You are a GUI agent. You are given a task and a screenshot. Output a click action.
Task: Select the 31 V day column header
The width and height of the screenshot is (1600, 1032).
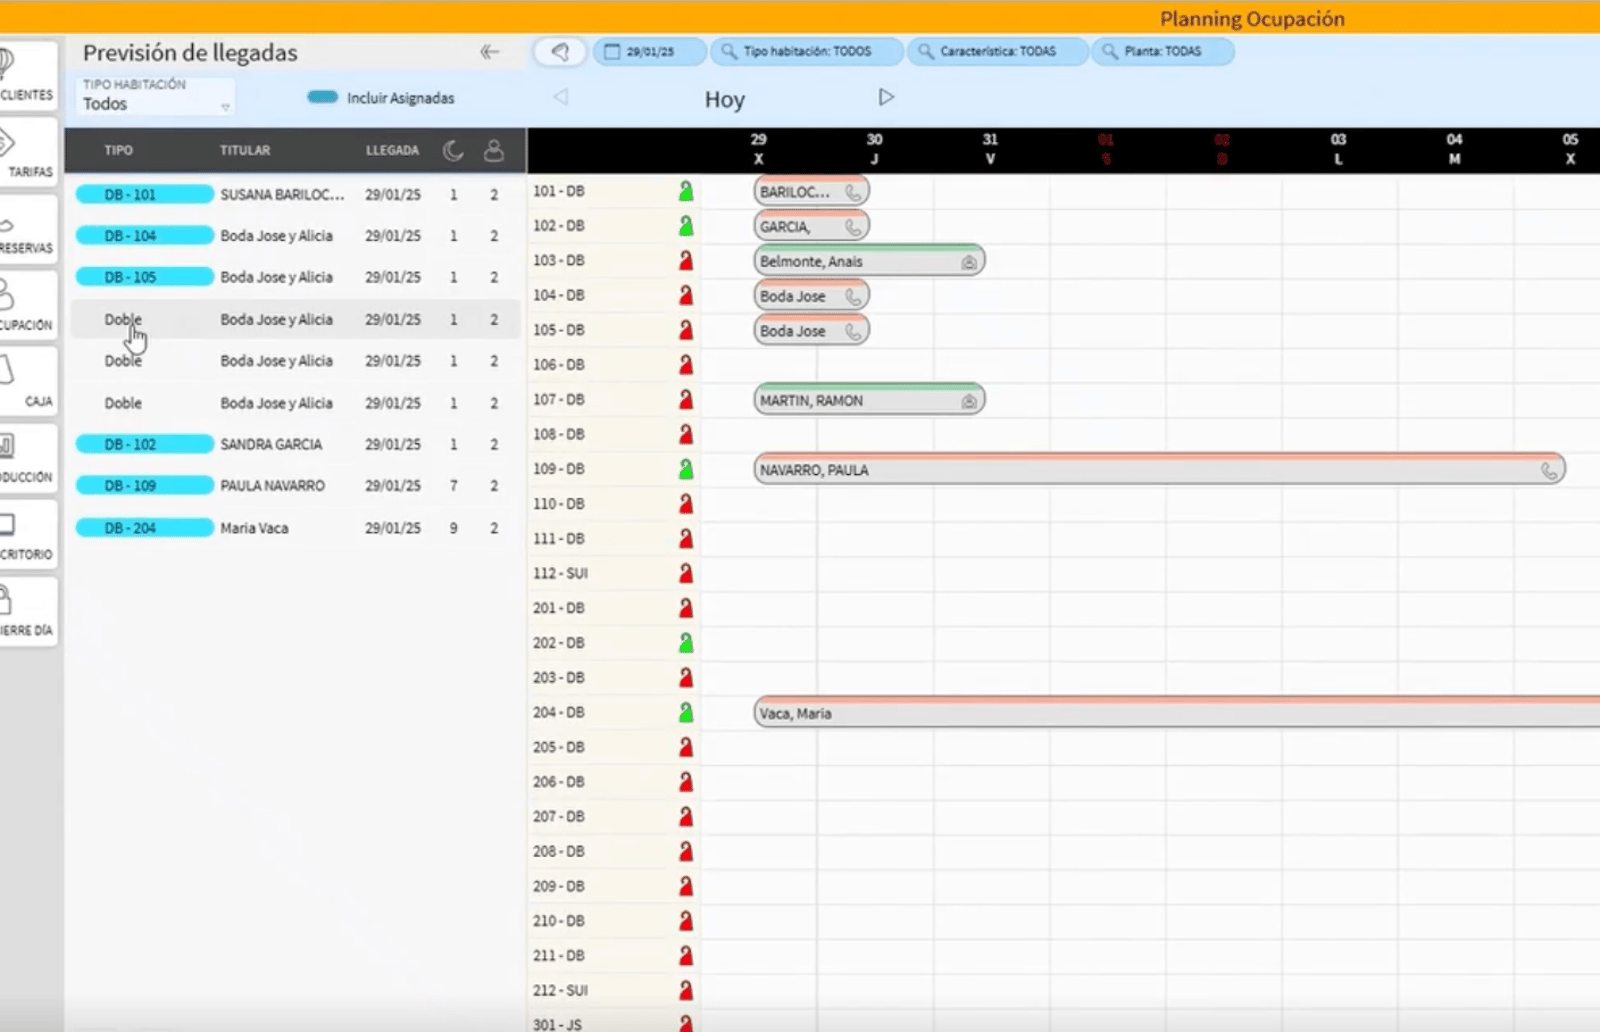990,149
